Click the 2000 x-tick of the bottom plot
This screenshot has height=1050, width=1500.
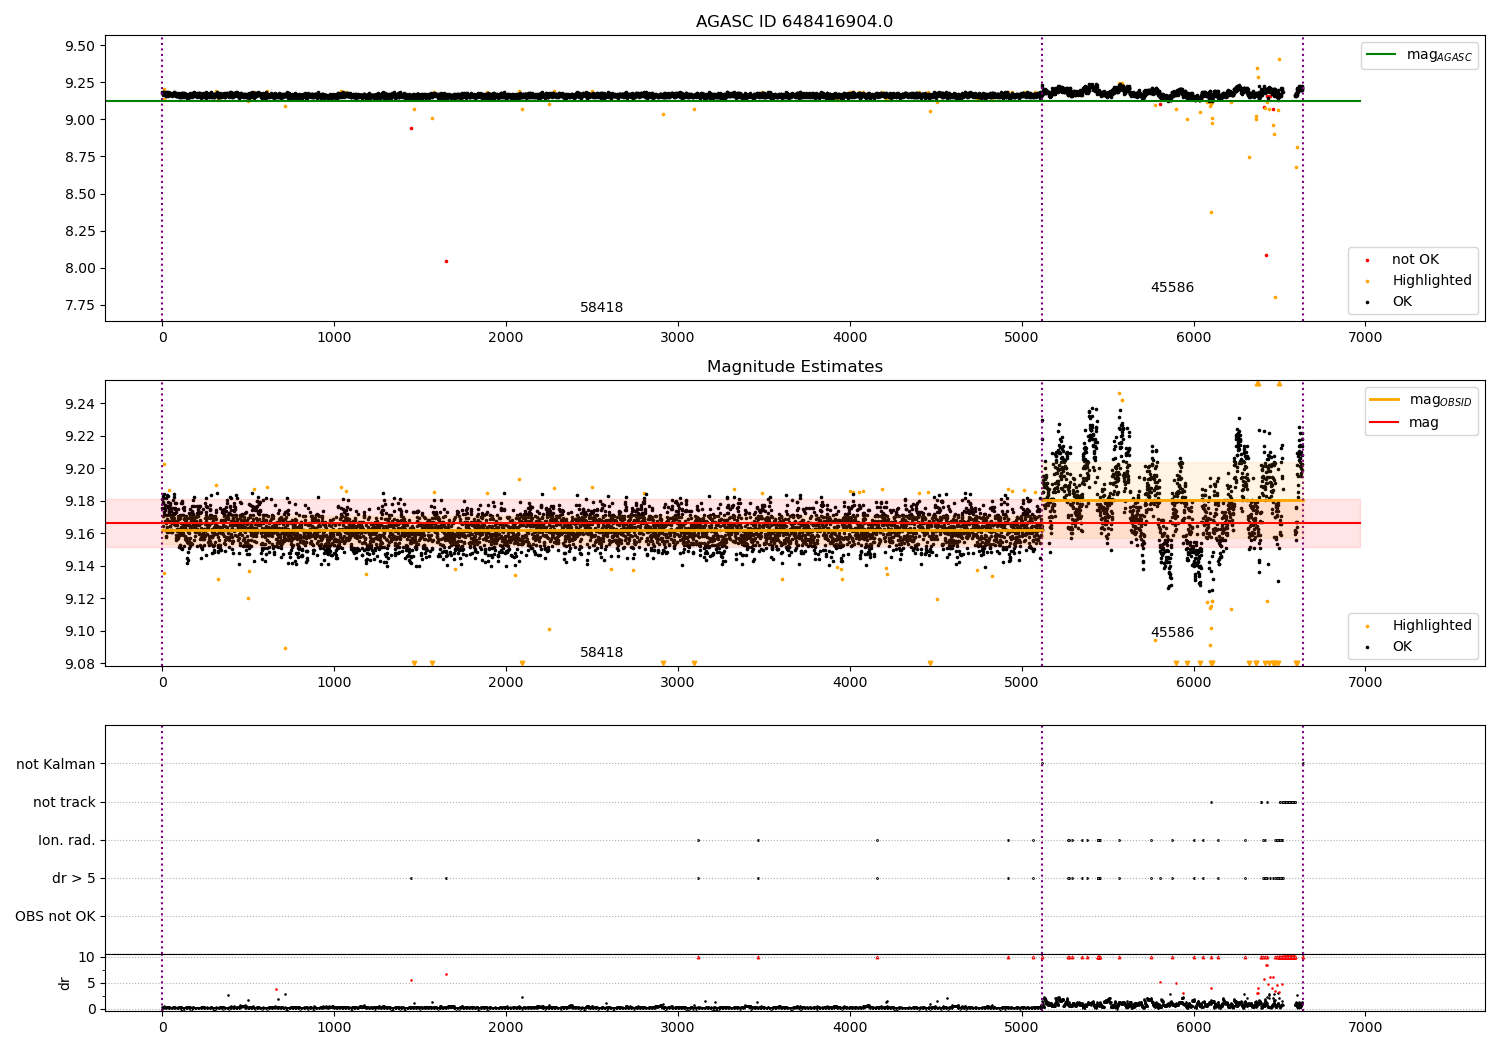[506, 1027]
